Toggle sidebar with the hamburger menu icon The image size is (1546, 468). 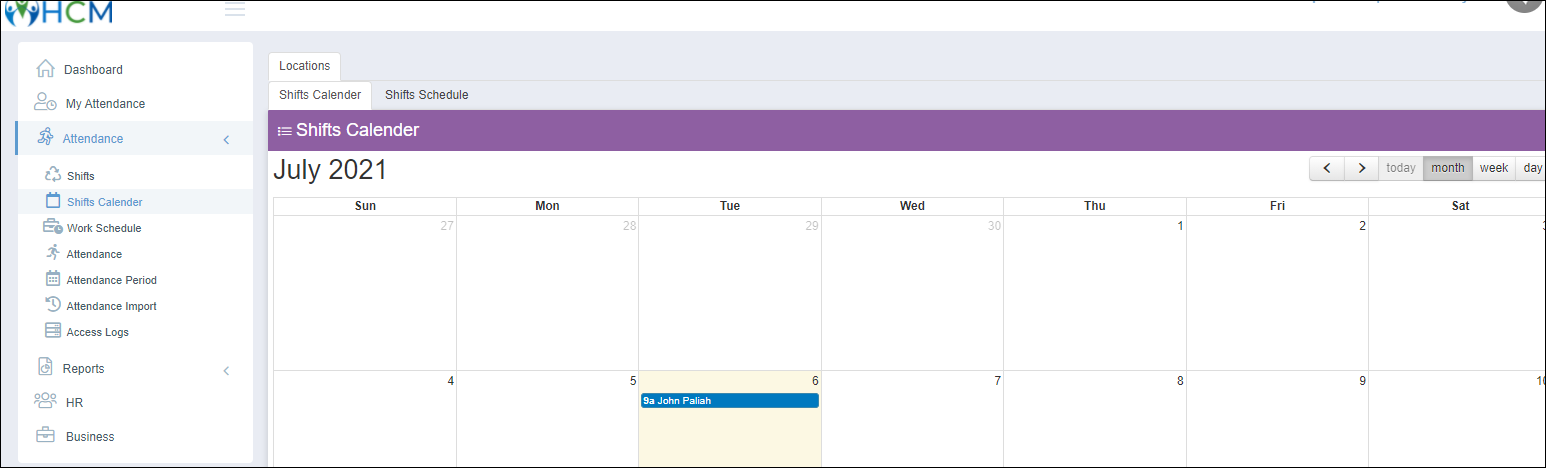pyautogui.click(x=235, y=10)
